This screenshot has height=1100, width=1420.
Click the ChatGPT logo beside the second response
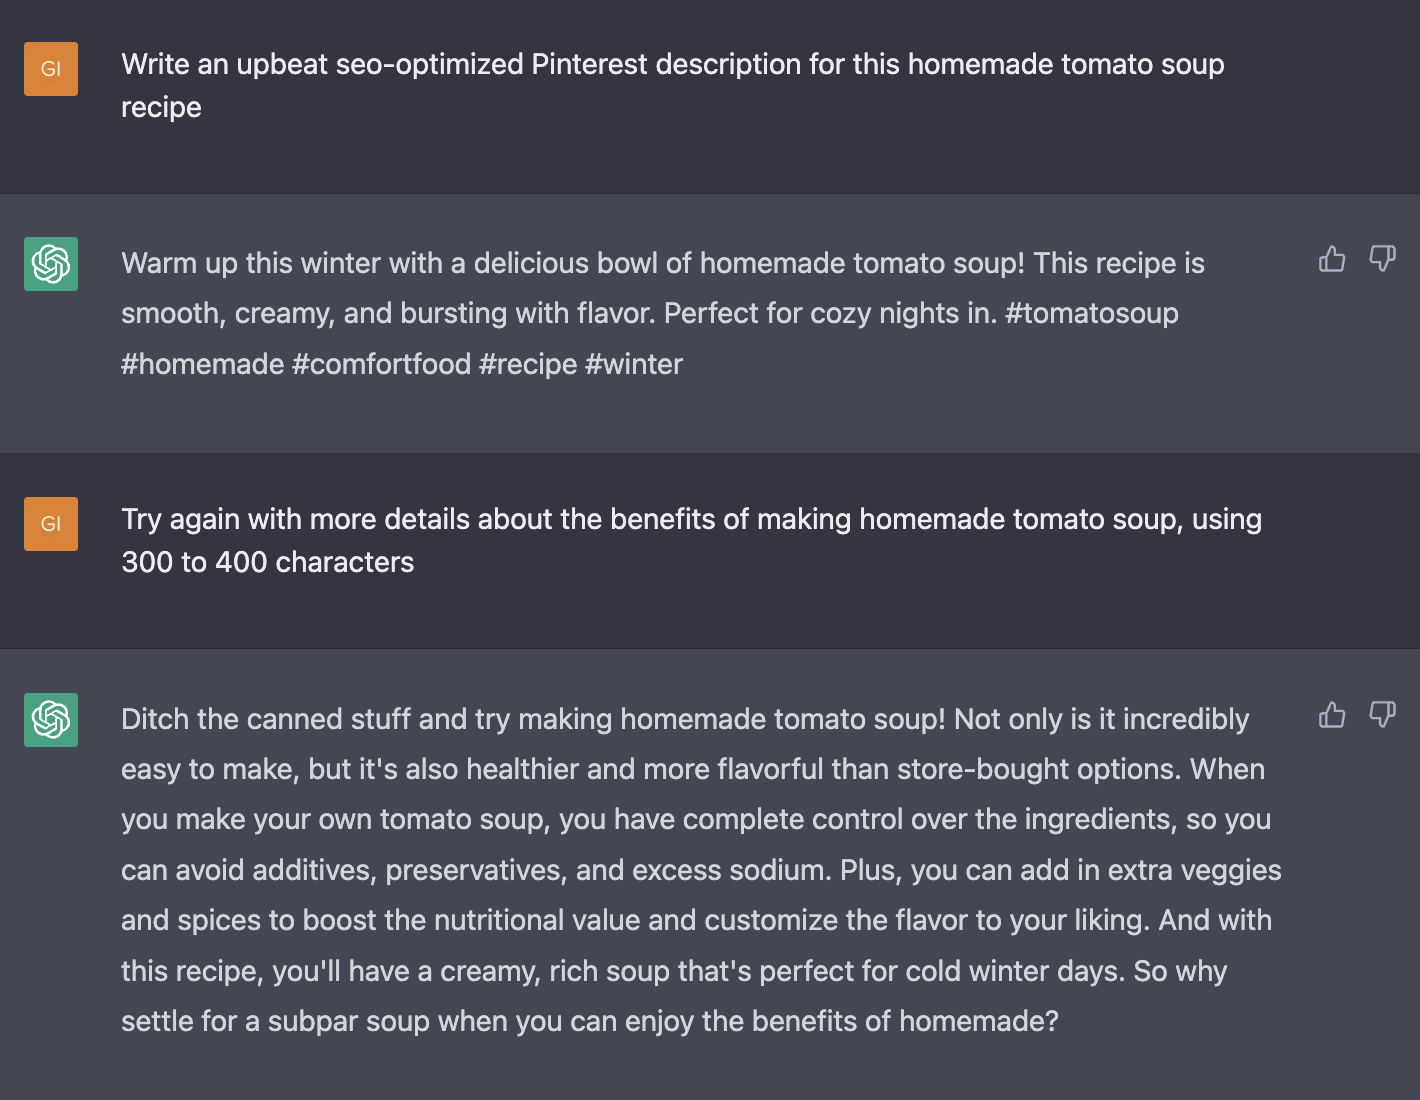pyautogui.click(x=50, y=720)
